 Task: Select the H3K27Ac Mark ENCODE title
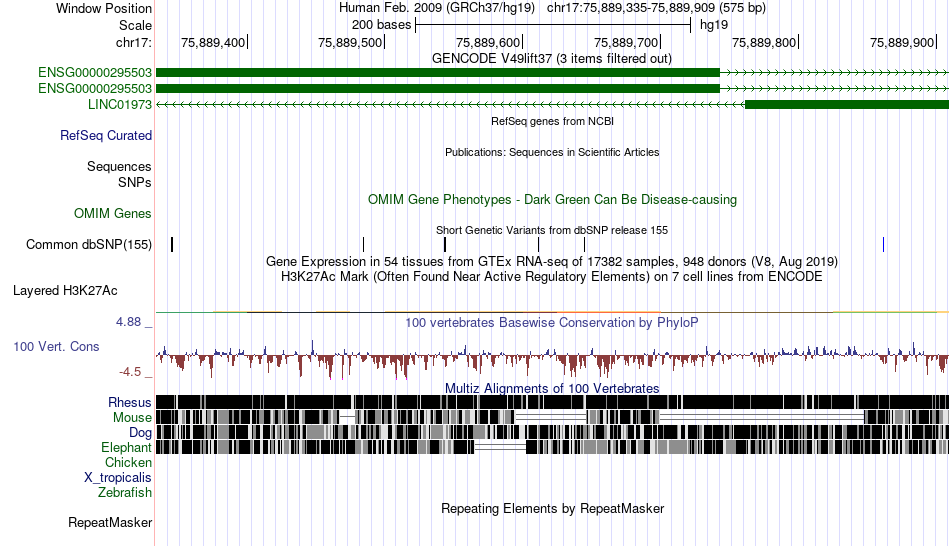click(552, 276)
